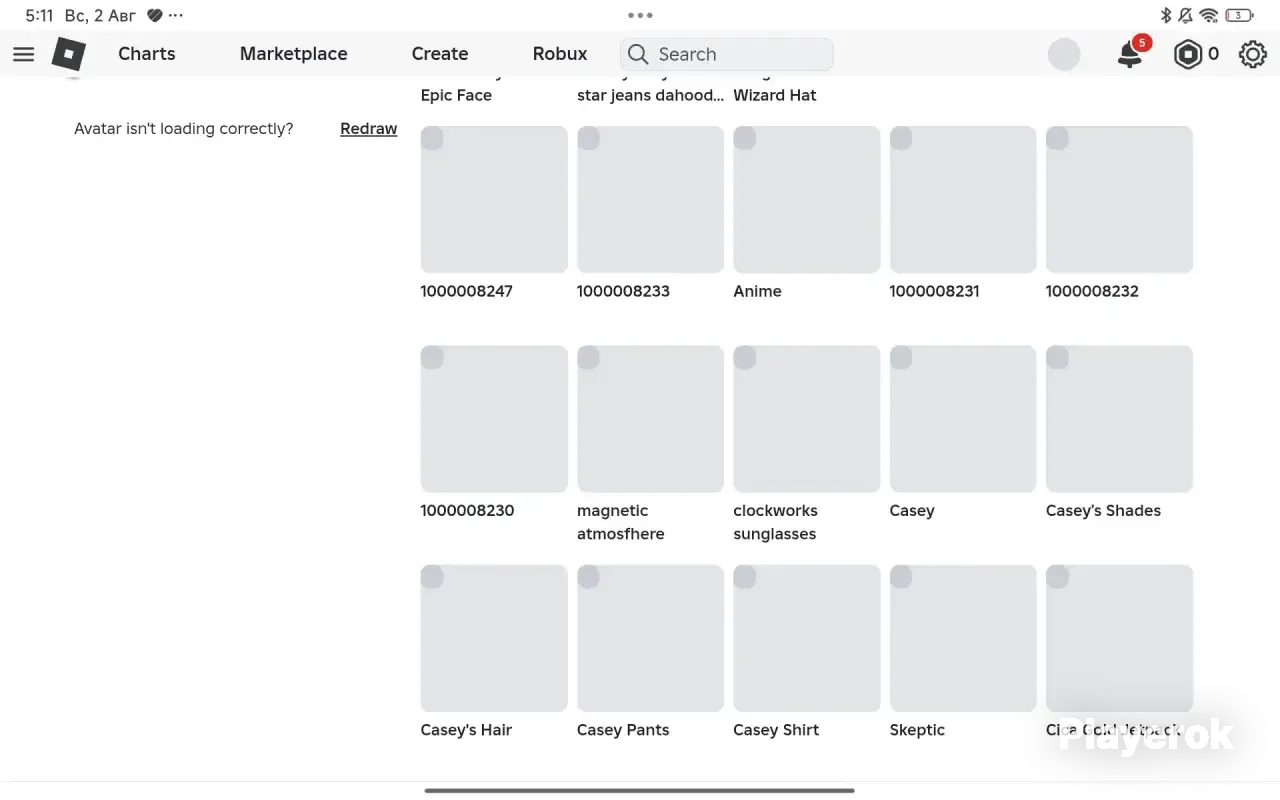Open the 1000008247 item thumbnail
1280x800 pixels.
pyautogui.click(x=494, y=199)
